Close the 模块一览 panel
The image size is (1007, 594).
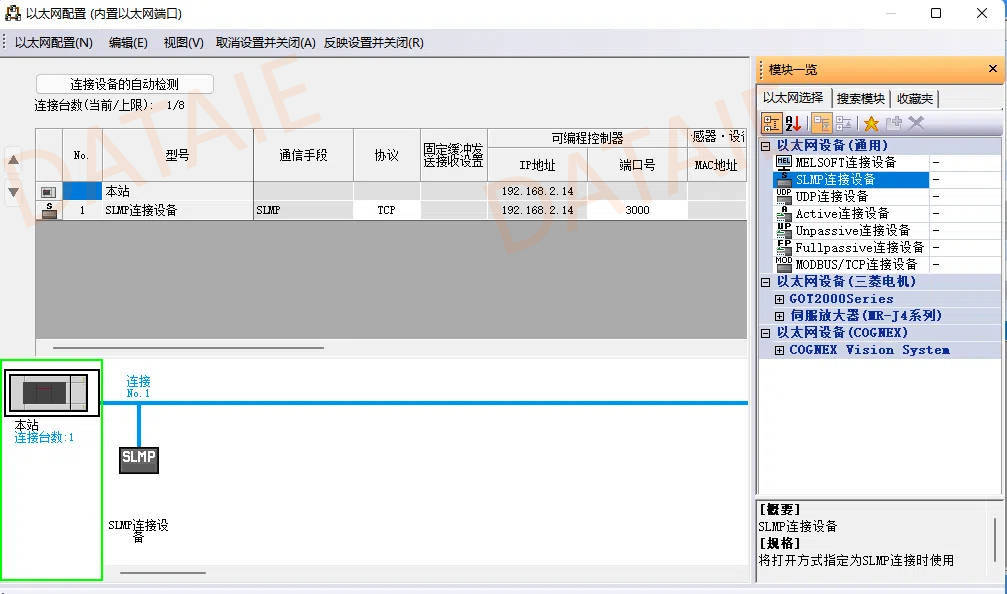992,69
